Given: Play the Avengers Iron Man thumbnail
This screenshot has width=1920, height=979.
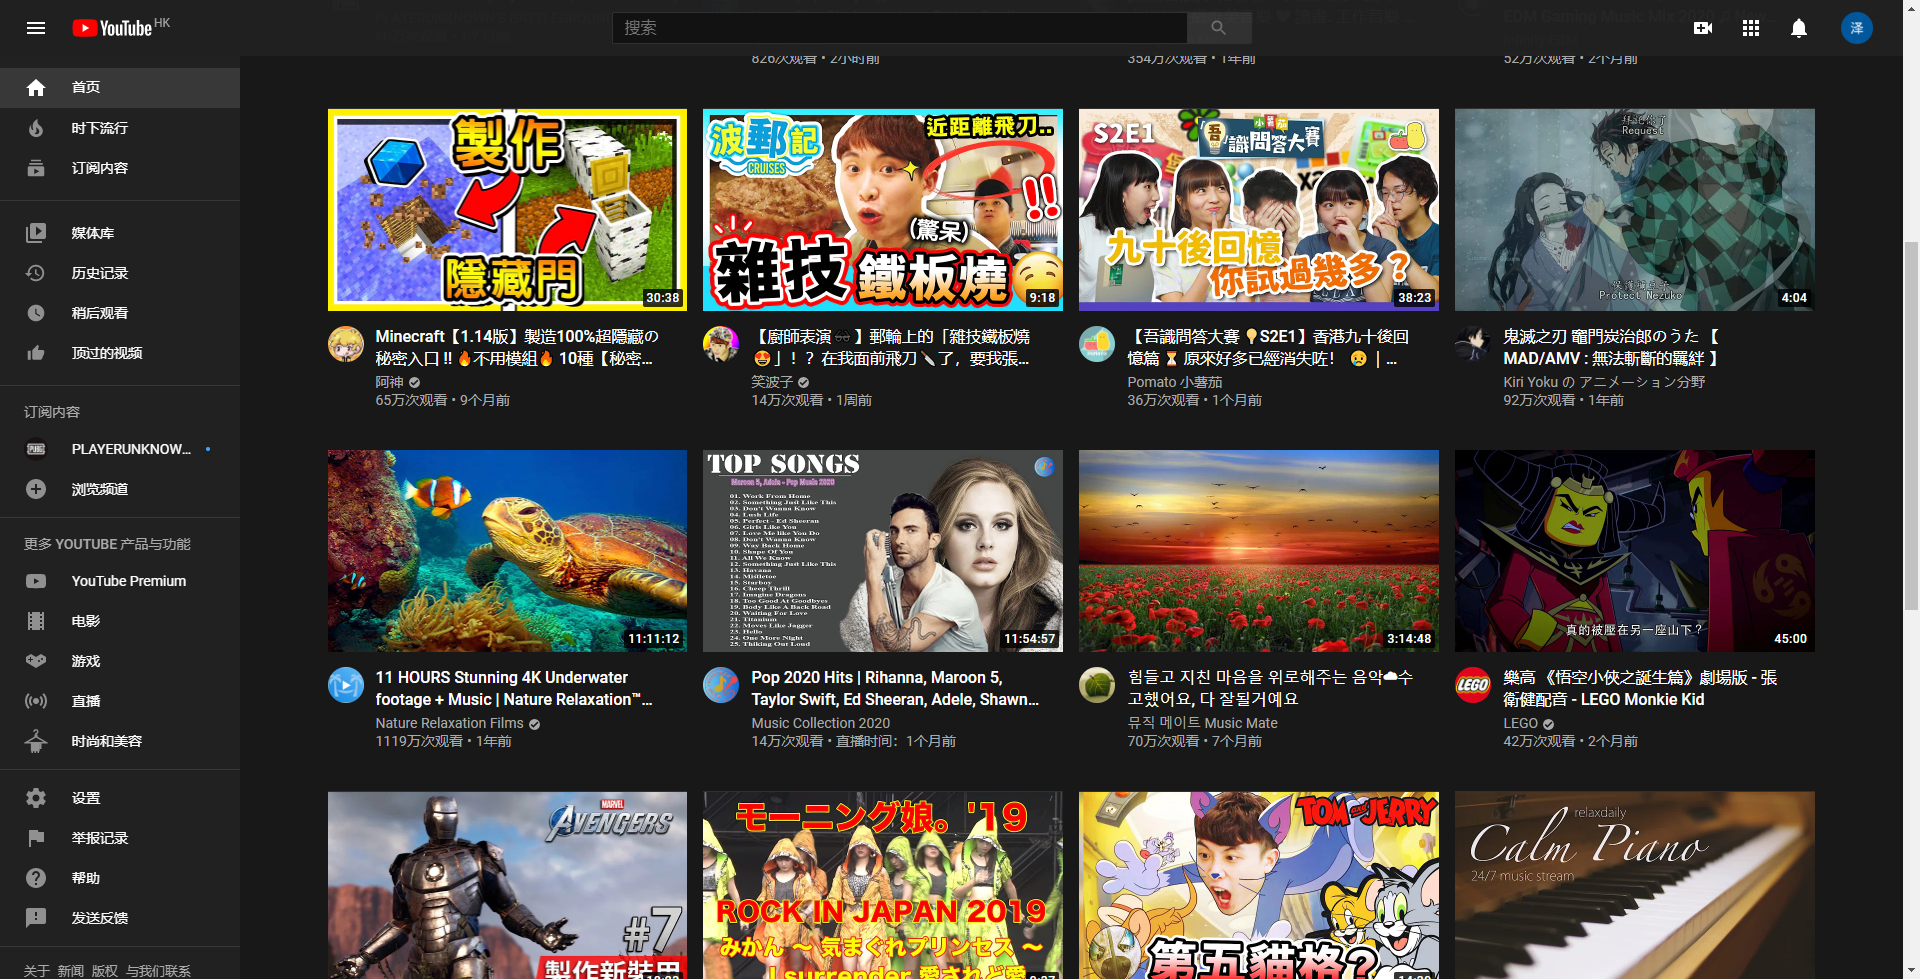Looking at the screenshot, I should (x=507, y=885).
